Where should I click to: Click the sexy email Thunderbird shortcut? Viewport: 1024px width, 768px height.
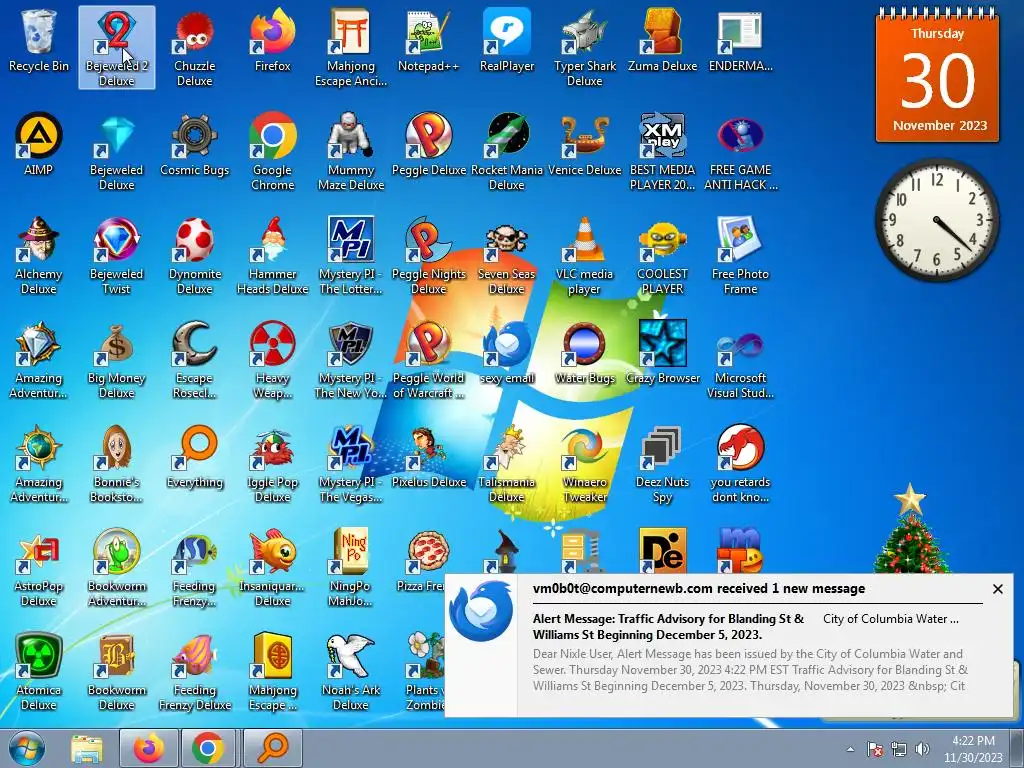click(x=507, y=353)
